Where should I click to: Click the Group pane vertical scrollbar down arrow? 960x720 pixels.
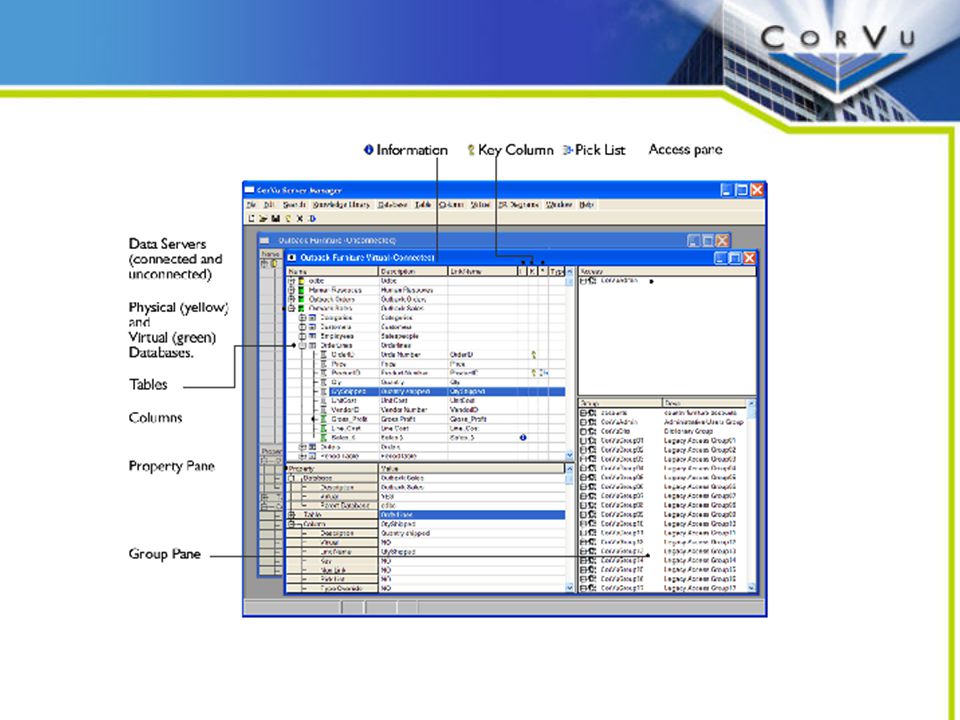click(x=751, y=588)
